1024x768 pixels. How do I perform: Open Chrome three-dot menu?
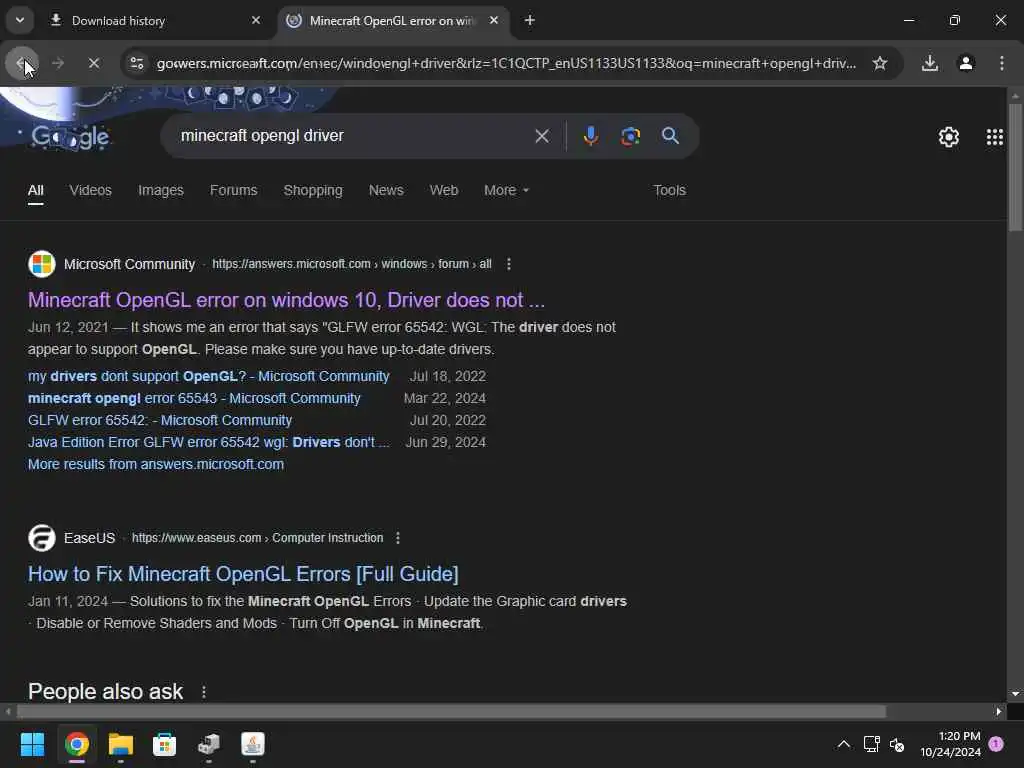tap(1002, 63)
